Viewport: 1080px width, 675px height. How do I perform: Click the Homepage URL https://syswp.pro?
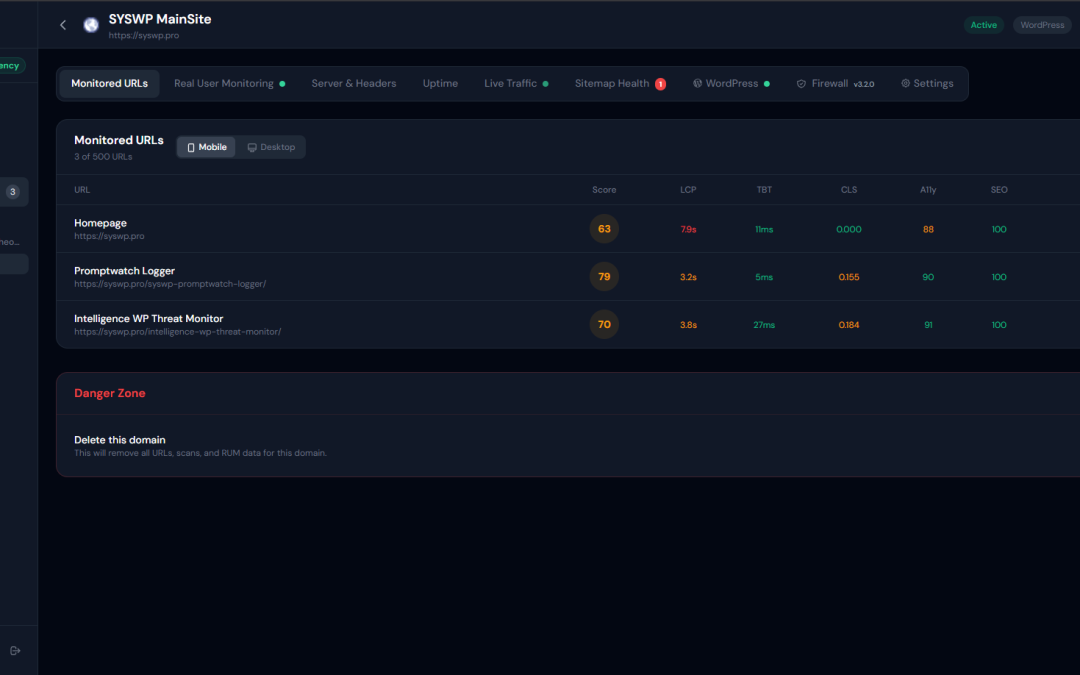(109, 236)
